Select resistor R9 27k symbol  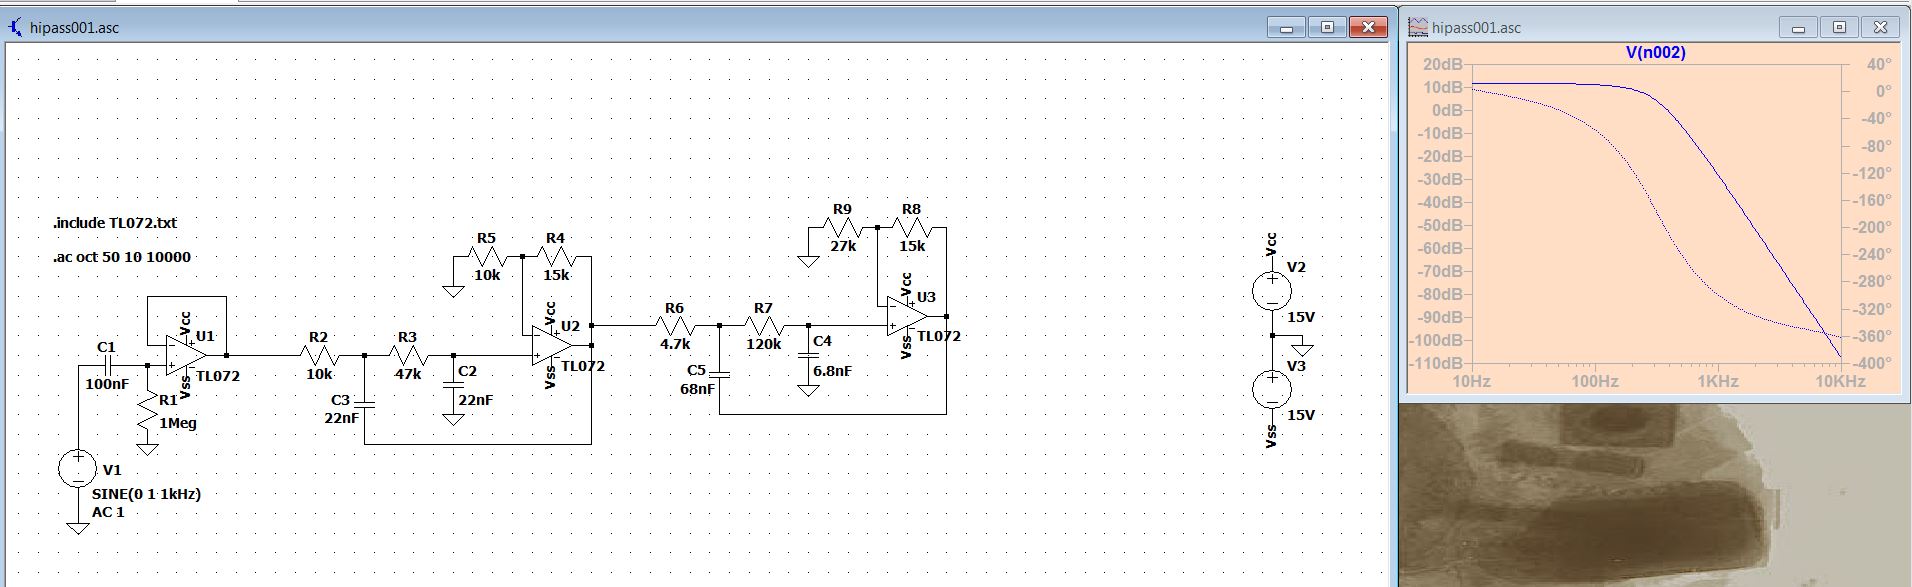(x=842, y=228)
